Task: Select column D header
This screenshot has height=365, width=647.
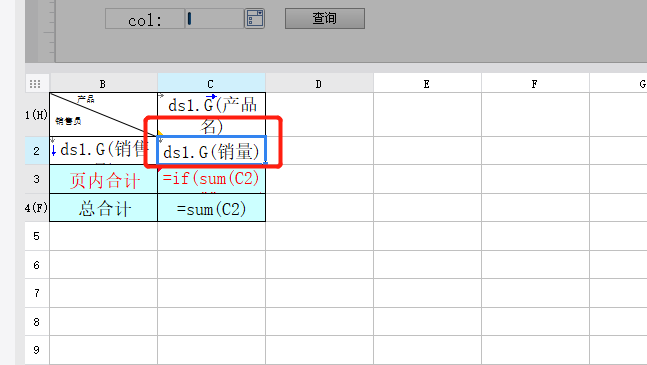Action: (x=319, y=84)
